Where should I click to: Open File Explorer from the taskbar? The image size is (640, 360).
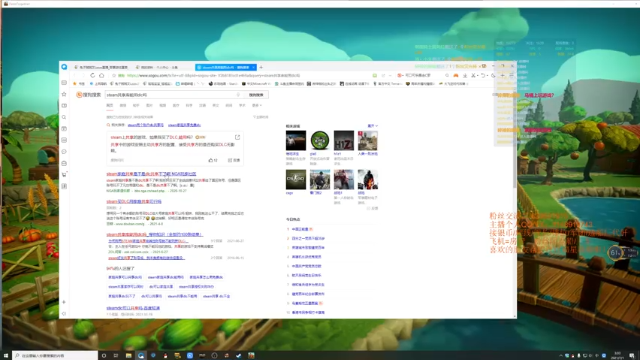tap(129, 356)
